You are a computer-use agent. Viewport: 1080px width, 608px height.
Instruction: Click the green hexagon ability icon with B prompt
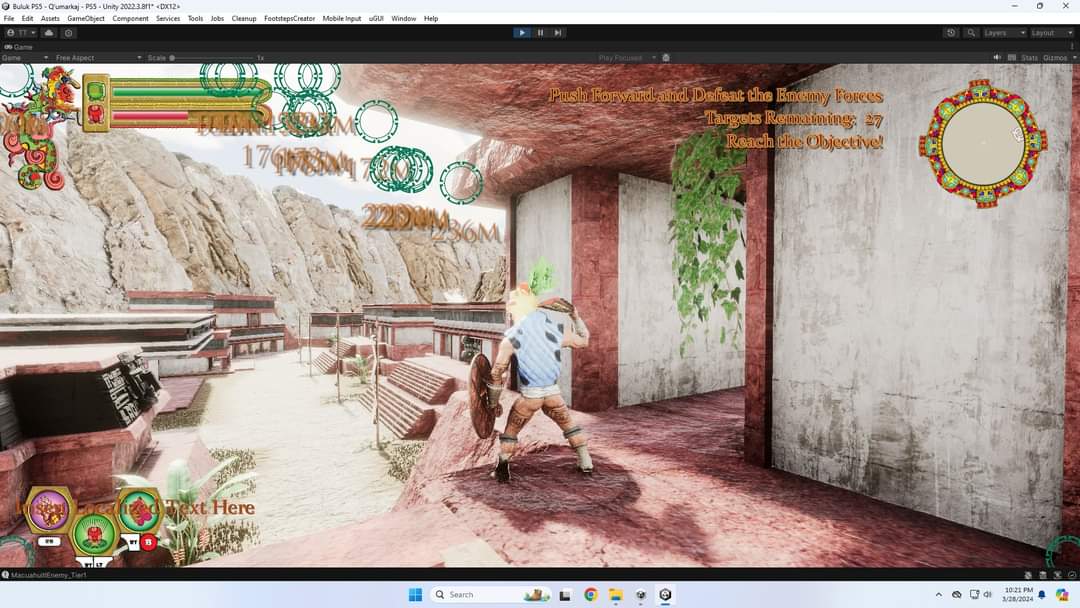pos(138,510)
